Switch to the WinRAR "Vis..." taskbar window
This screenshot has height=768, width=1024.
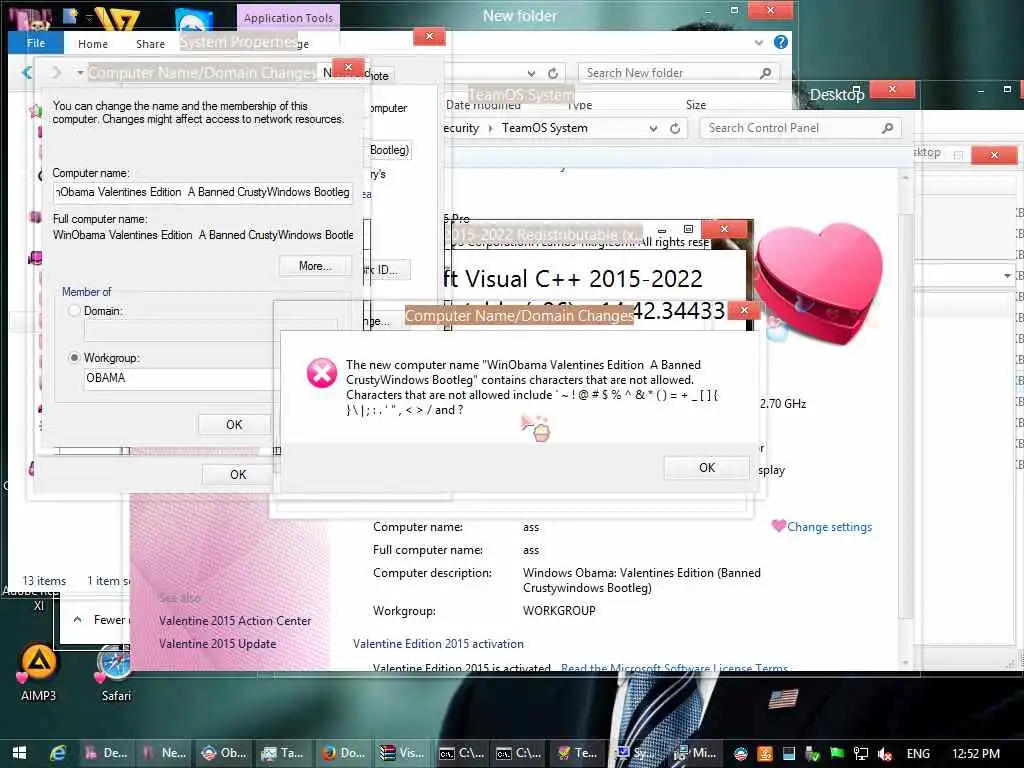tap(402, 753)
